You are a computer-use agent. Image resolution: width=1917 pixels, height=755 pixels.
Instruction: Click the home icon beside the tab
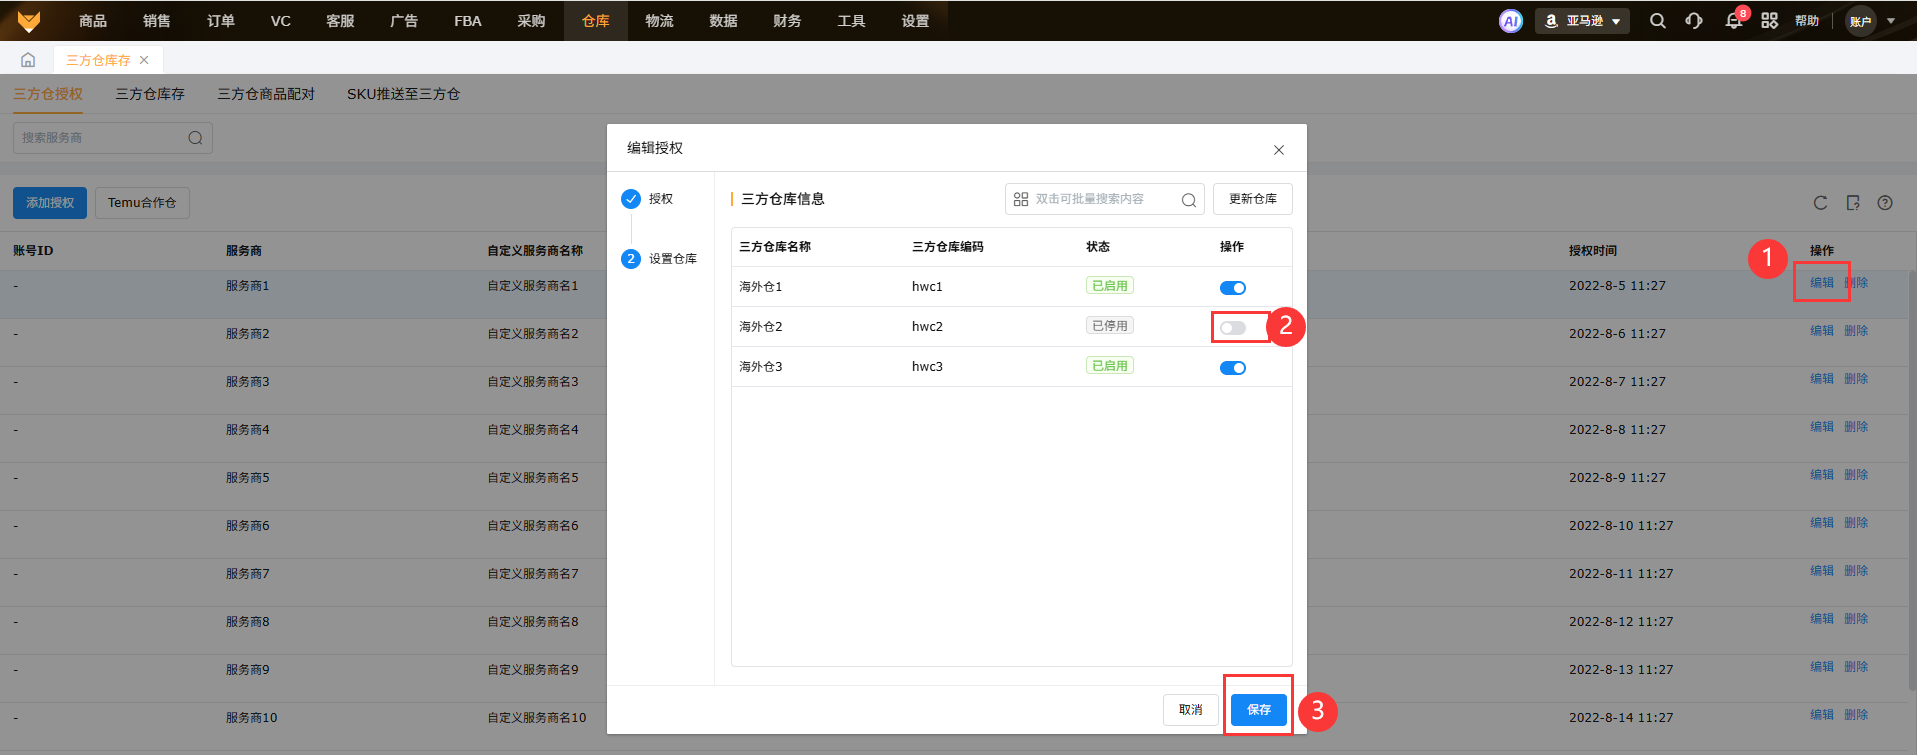pyautogui.click(x=28, y=60)
